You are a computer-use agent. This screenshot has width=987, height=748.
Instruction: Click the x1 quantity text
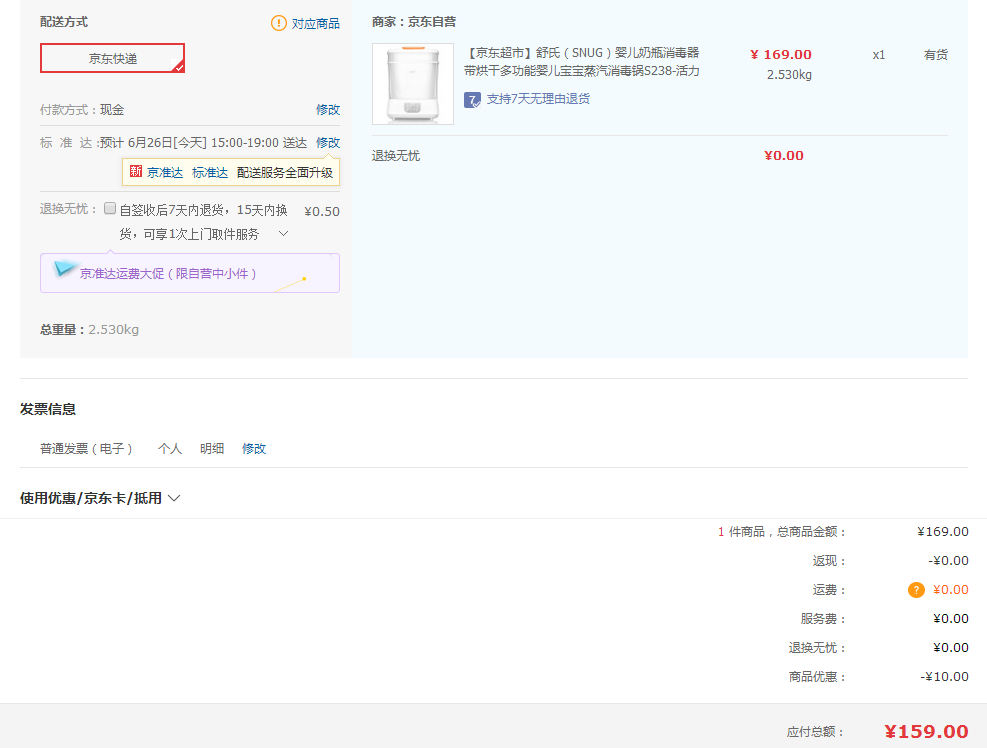879,55
